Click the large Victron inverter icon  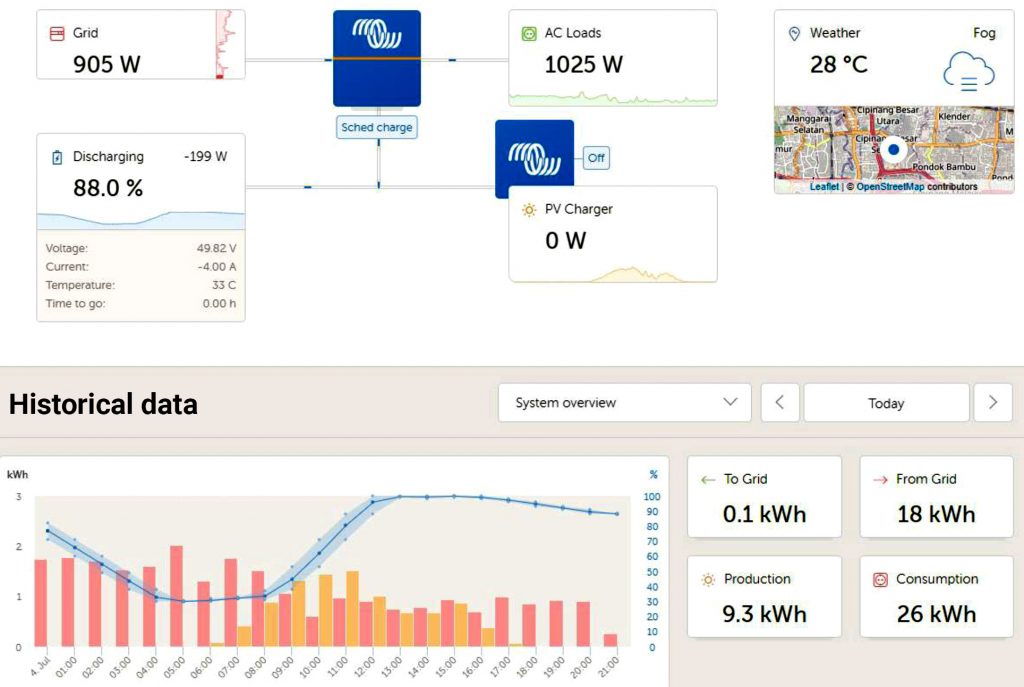[x=376, y=58]
